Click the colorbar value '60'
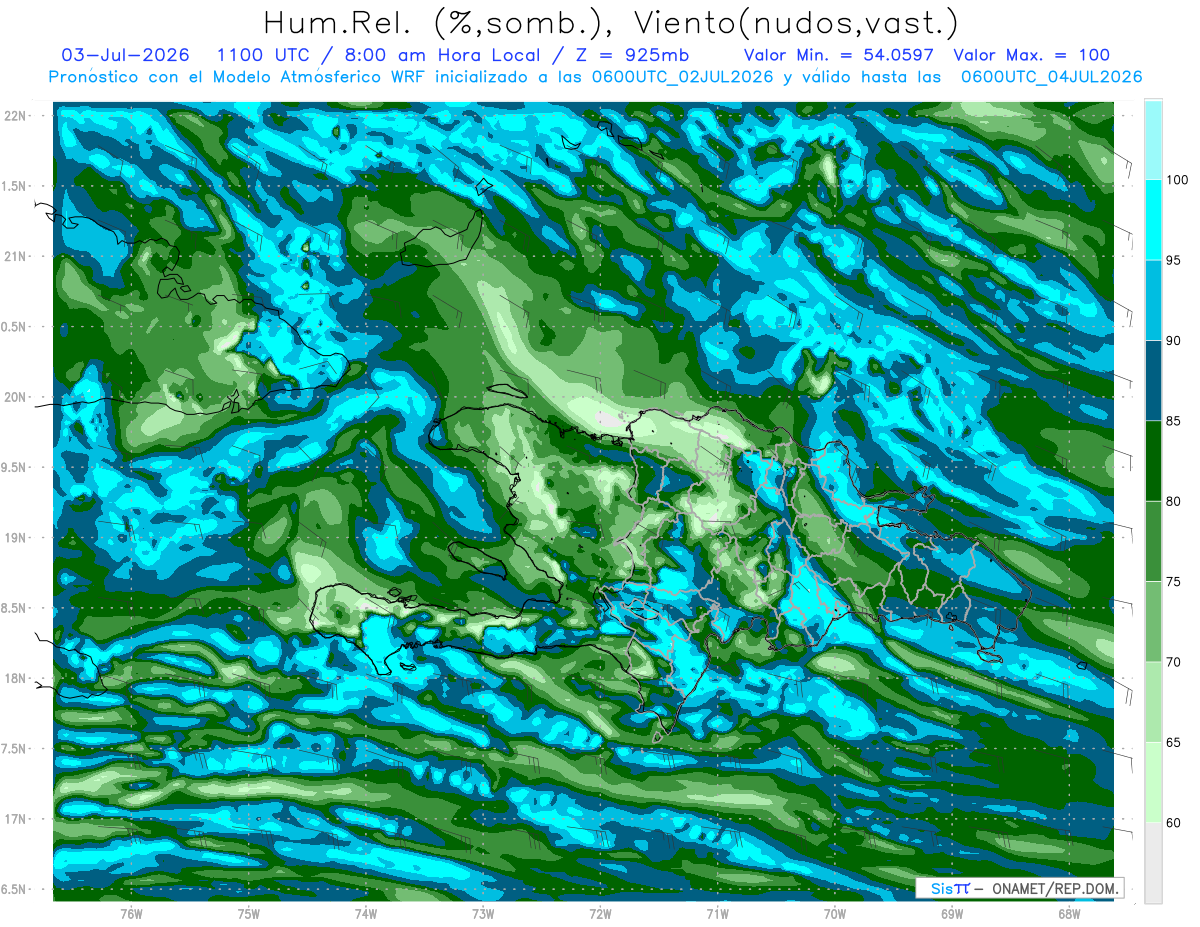The image size is (1200, 927). pyautogui.click(x=1175, y=823)
